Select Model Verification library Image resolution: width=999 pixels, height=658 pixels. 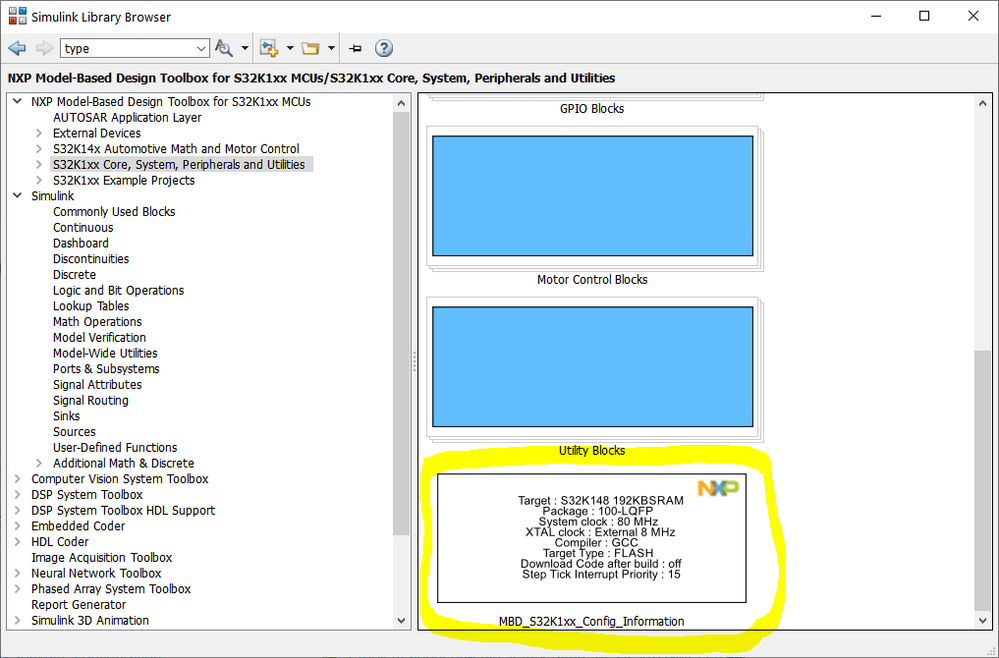click(99, 338)
